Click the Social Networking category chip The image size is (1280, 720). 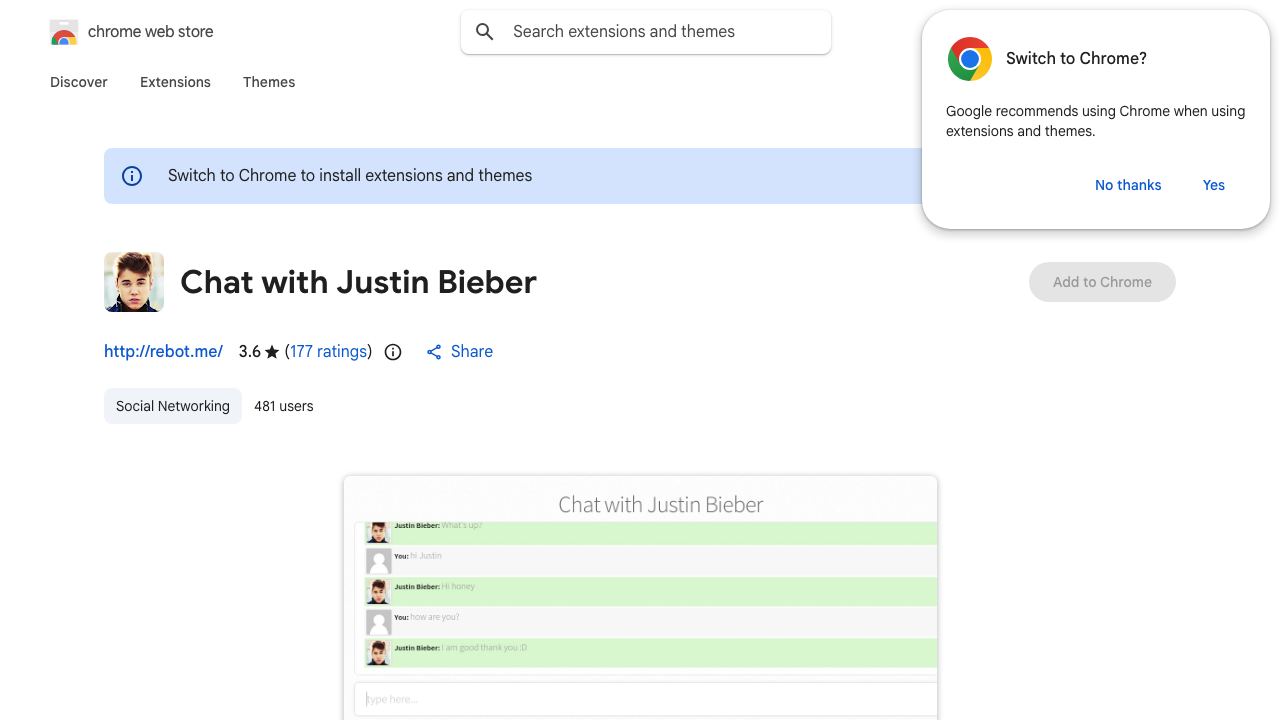click(173, 406)
